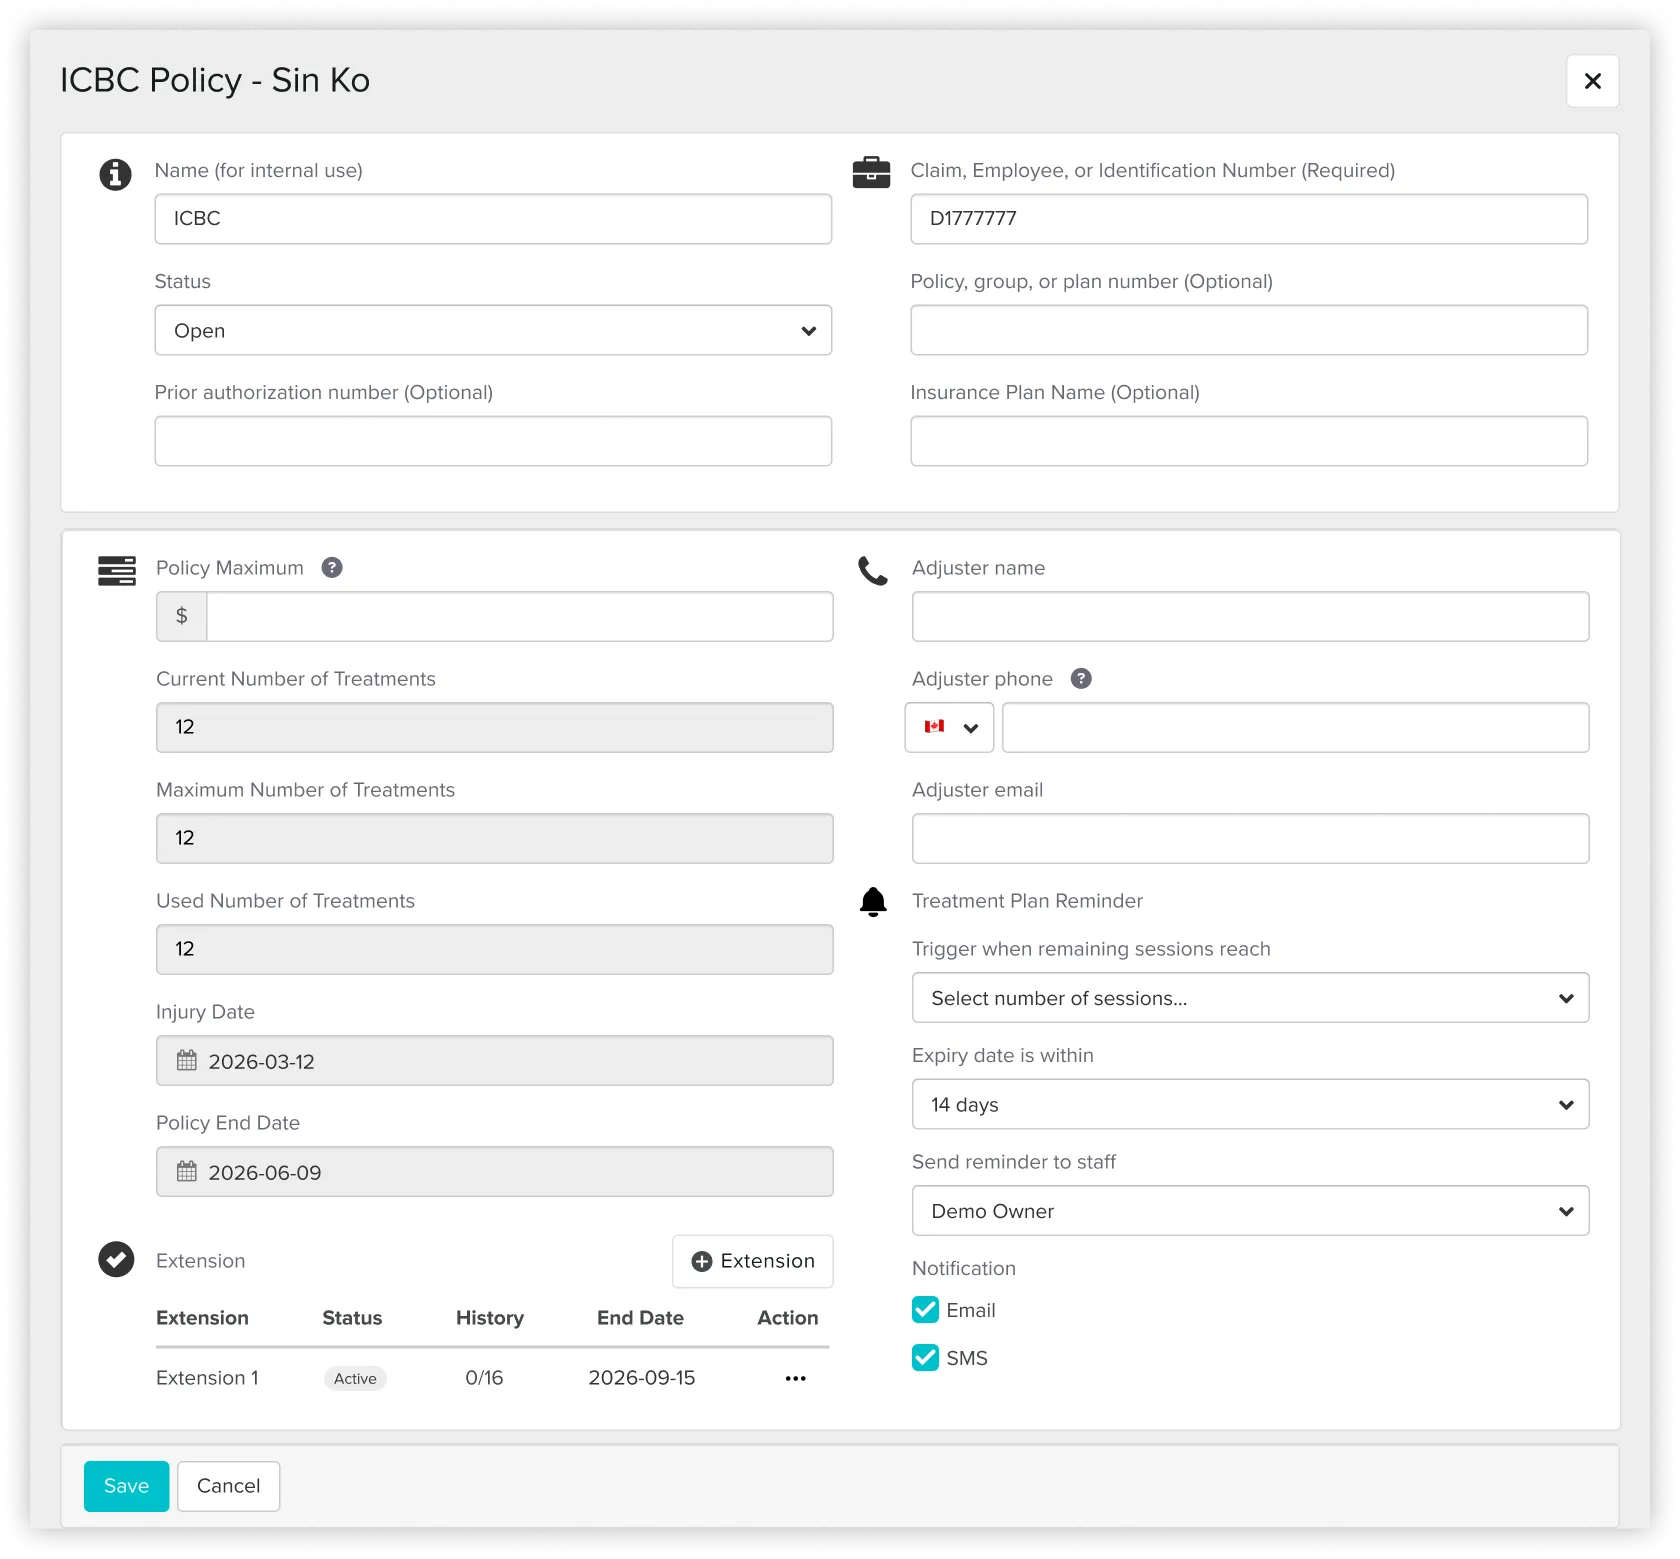Image resolution: width=1680 pixels, height=1559 pixels.
Task: Click the Adjuster email field
Action: click(x=1250, y=838)
